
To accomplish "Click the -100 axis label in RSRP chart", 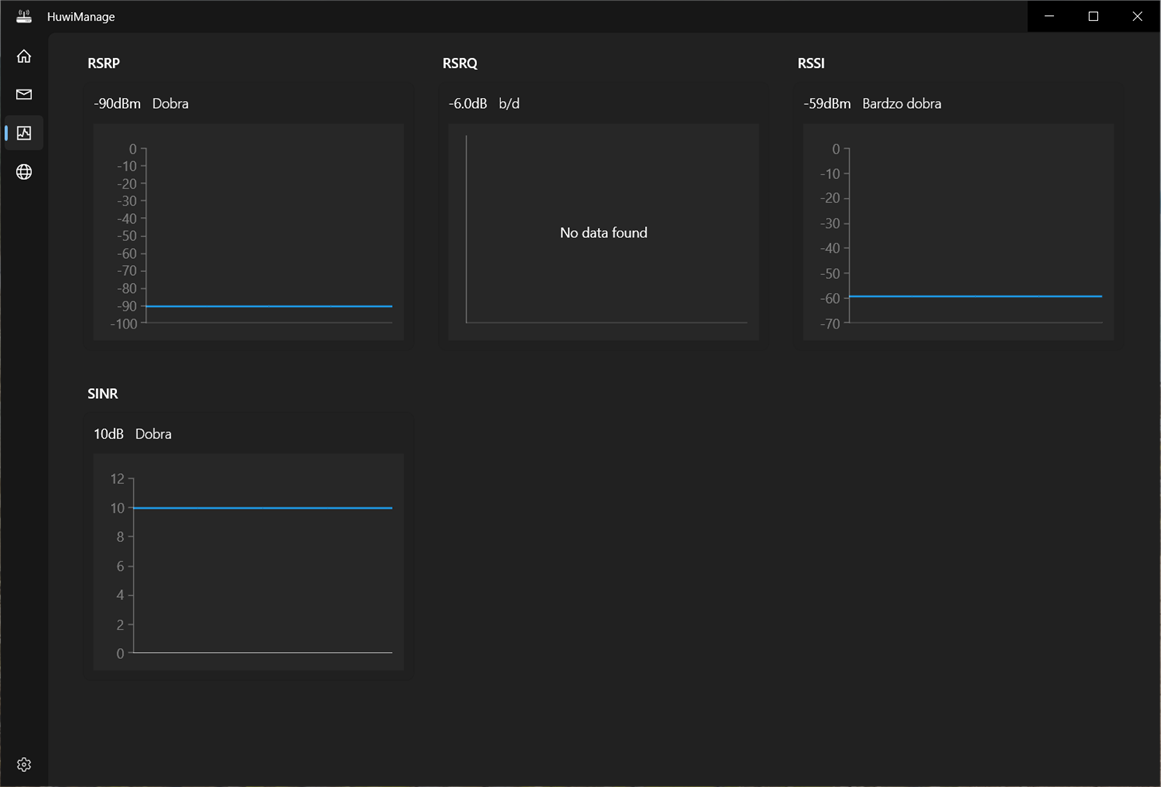I will click(x=124, y=324).
